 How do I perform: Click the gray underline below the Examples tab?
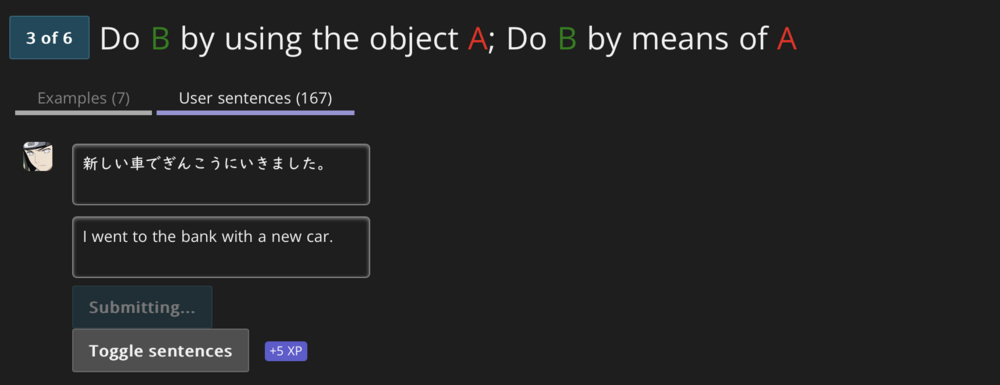tap(84, 113)
